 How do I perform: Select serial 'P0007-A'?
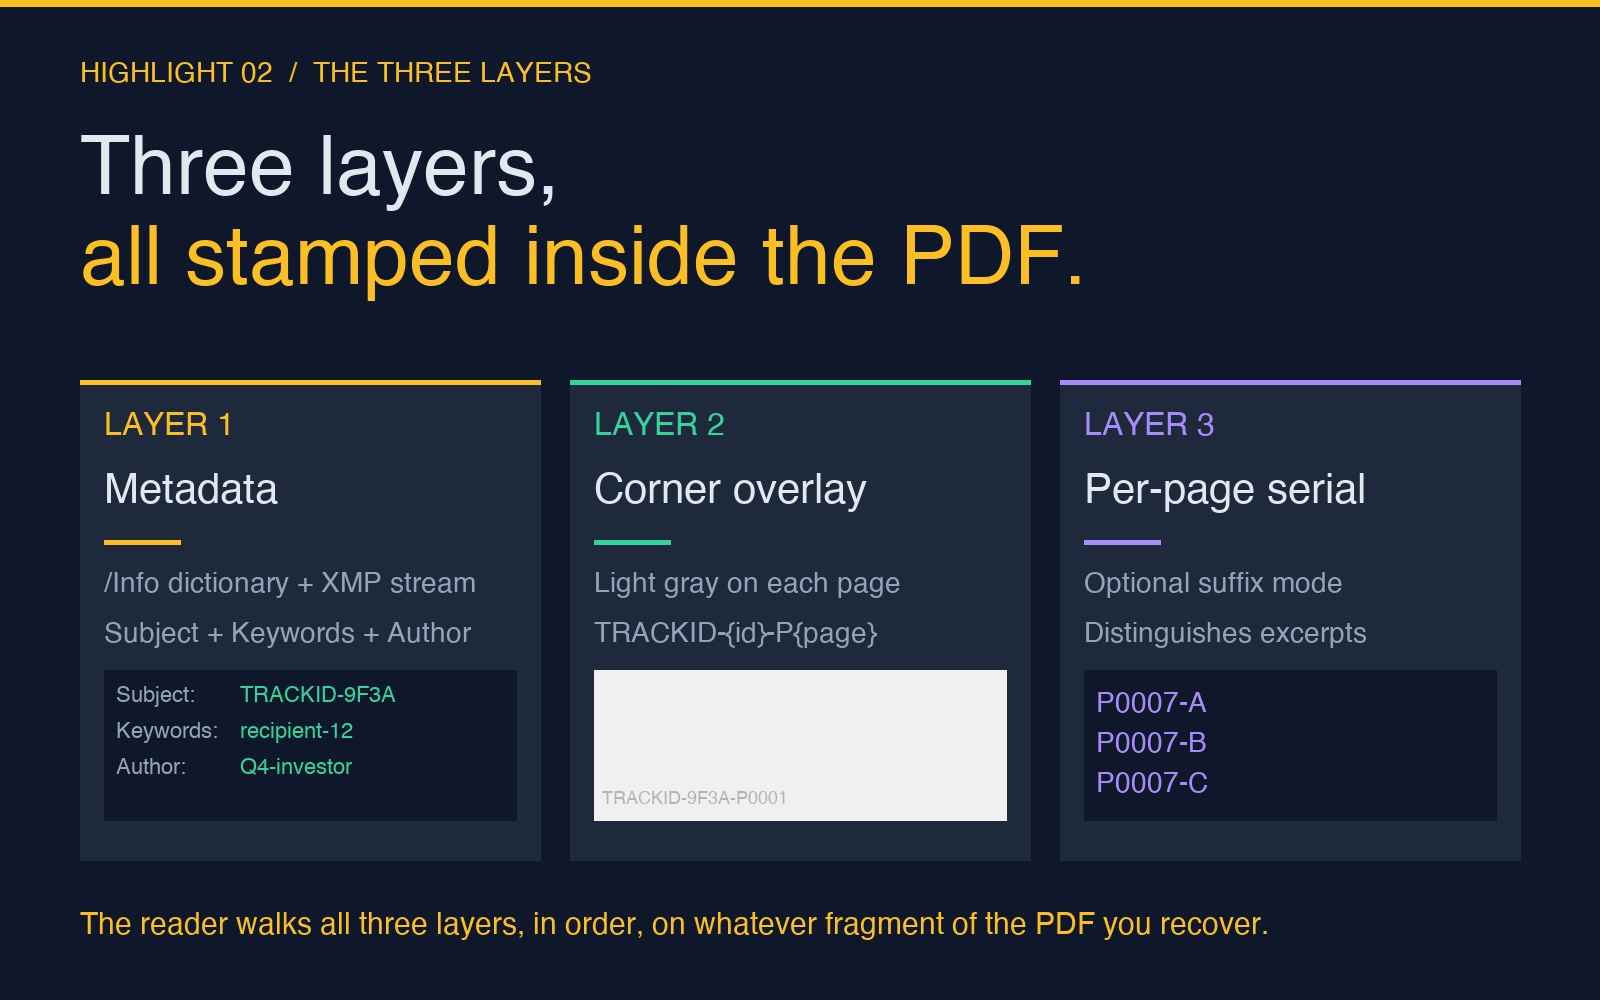pyautogui.click(x=1151, y=703)
